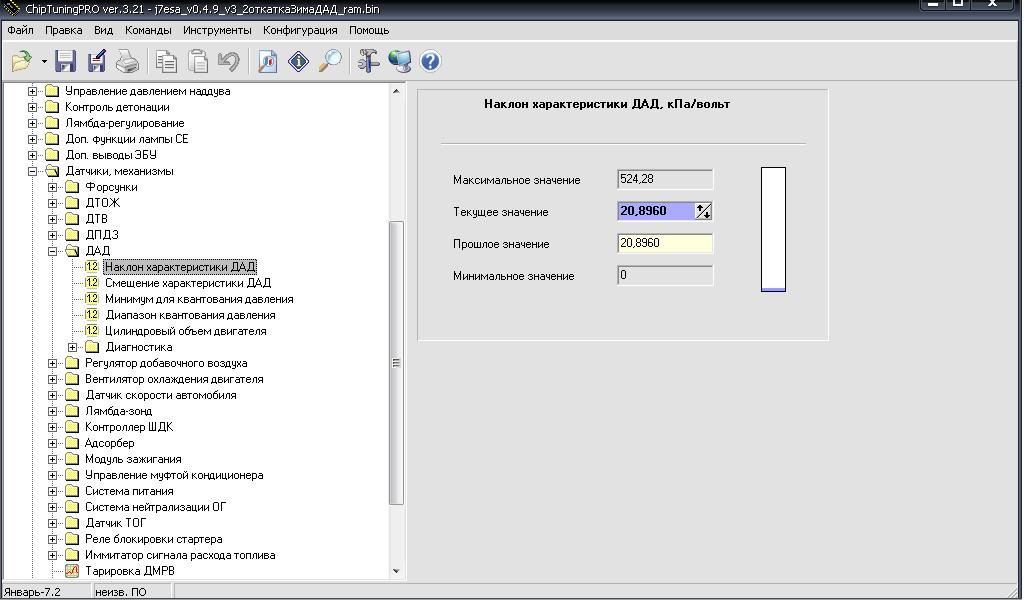This screenshot has height=600, width=1024.
Task: Click the Print icon in toolbar
Action: 127,61
